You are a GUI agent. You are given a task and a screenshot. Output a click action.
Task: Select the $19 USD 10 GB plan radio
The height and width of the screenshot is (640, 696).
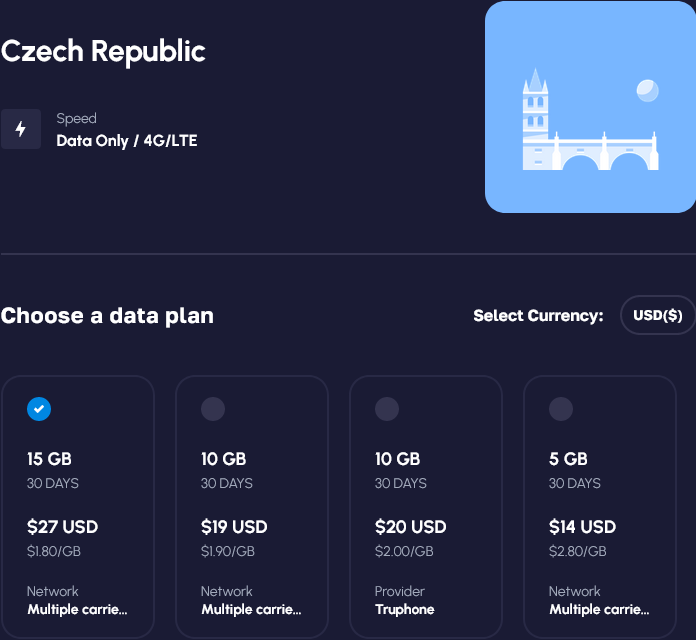(213, 408)
